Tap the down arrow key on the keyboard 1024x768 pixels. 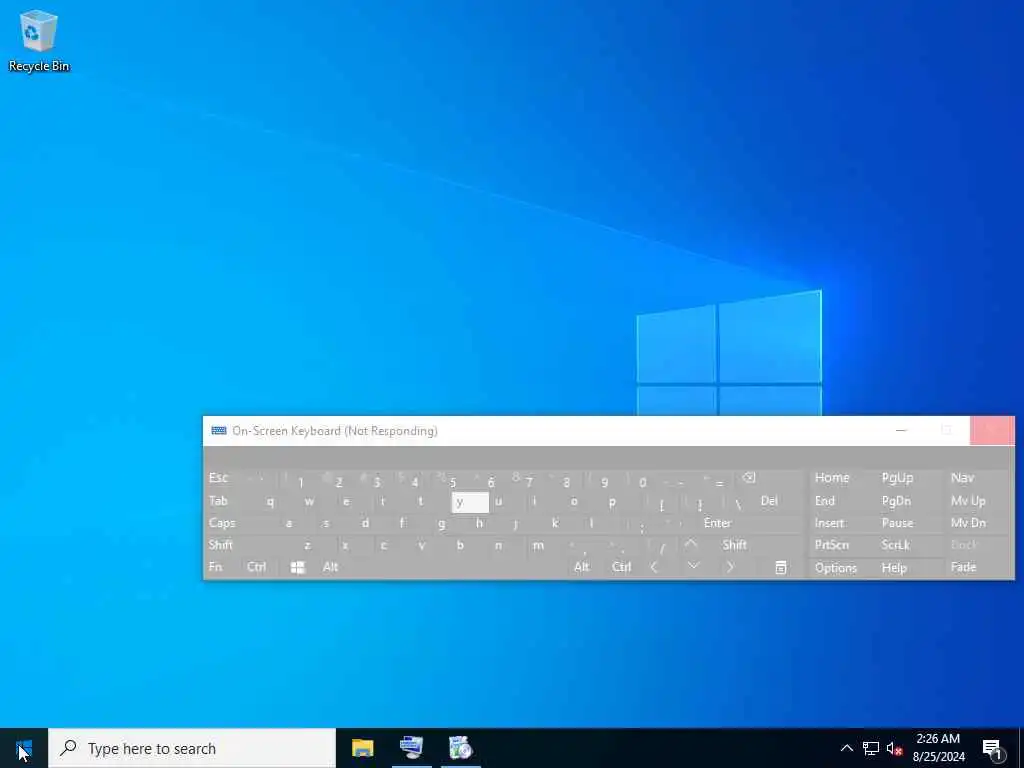tap(693, 566)
